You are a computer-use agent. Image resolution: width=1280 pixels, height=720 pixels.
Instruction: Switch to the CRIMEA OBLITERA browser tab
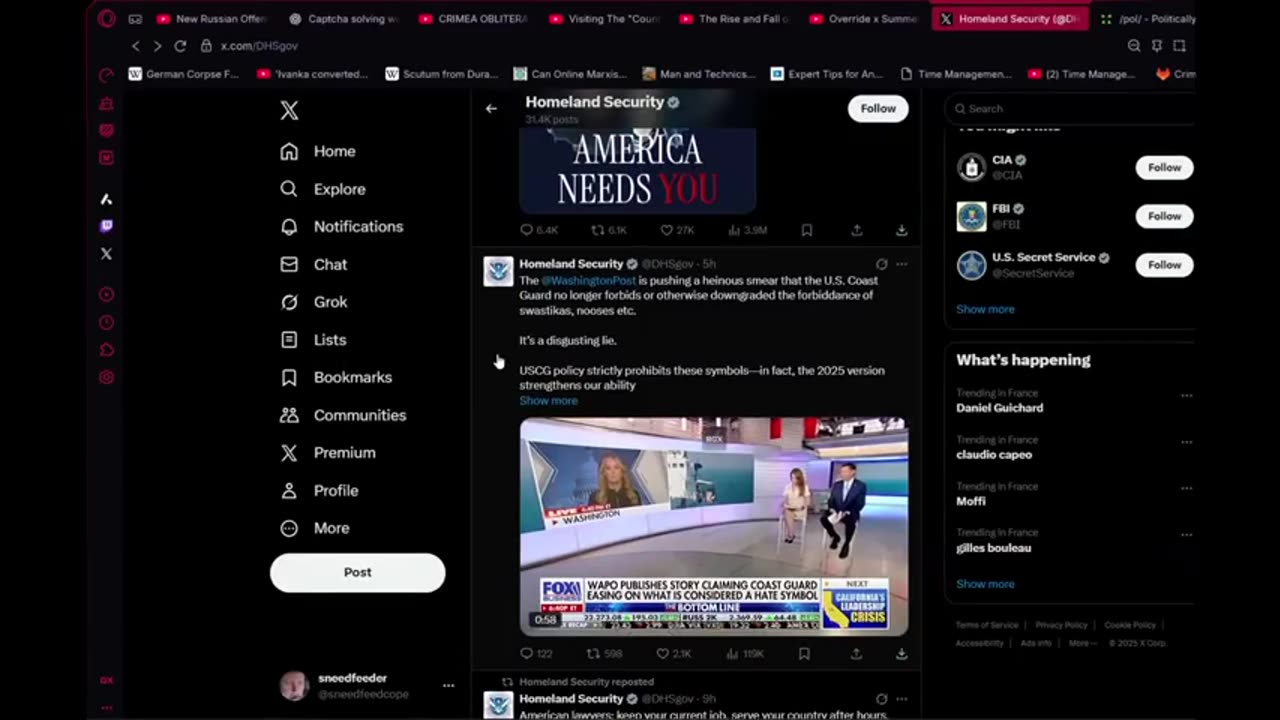coord(473,19)
